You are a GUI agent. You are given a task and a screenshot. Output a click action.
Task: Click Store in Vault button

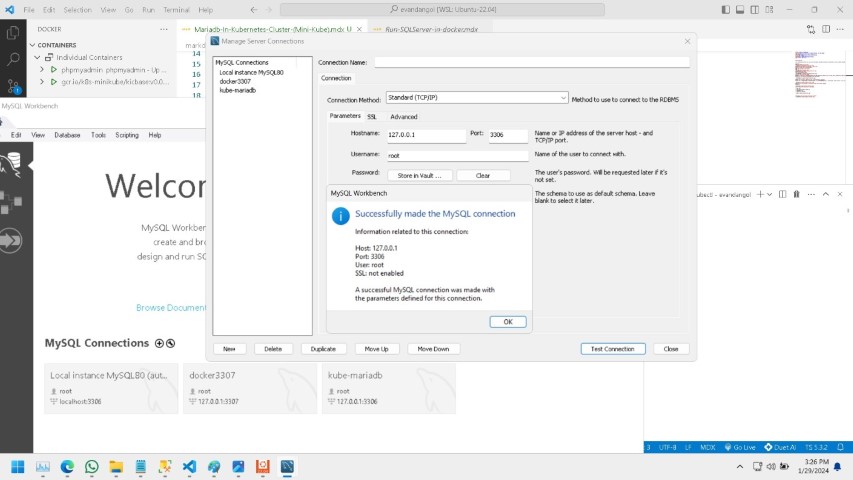pos(419,176)
